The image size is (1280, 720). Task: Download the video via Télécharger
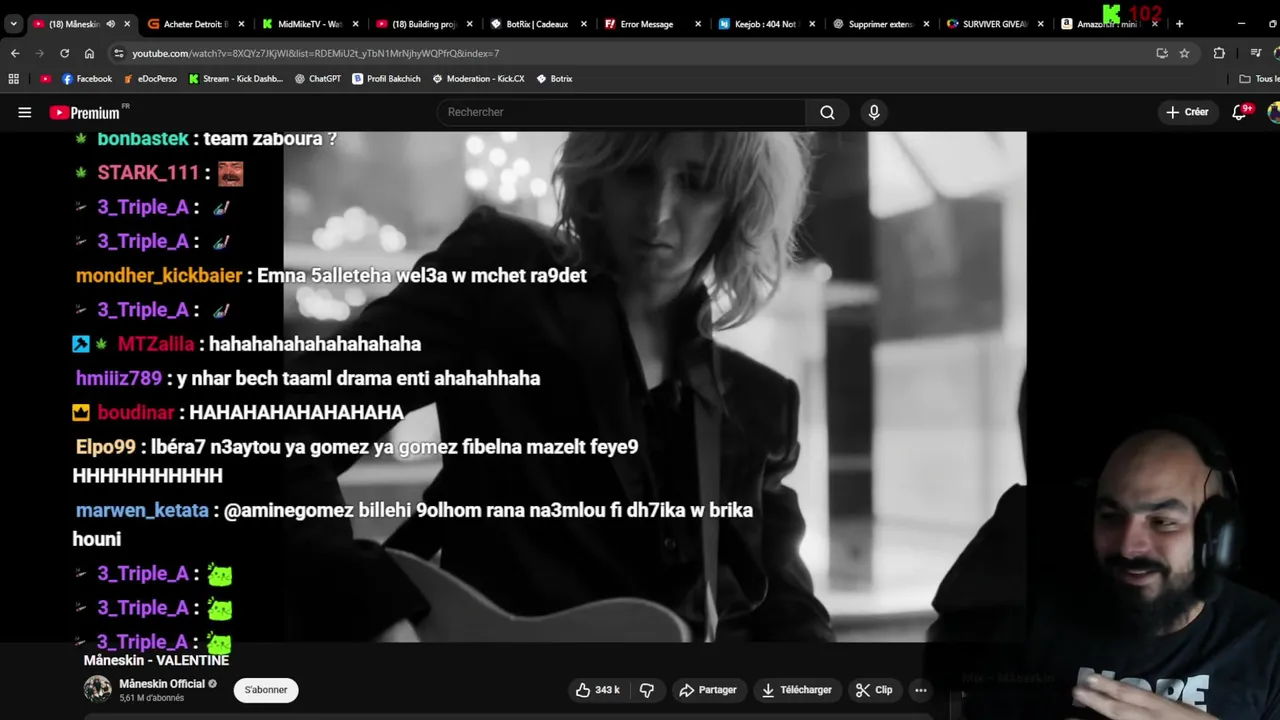(x=796, y=690)
